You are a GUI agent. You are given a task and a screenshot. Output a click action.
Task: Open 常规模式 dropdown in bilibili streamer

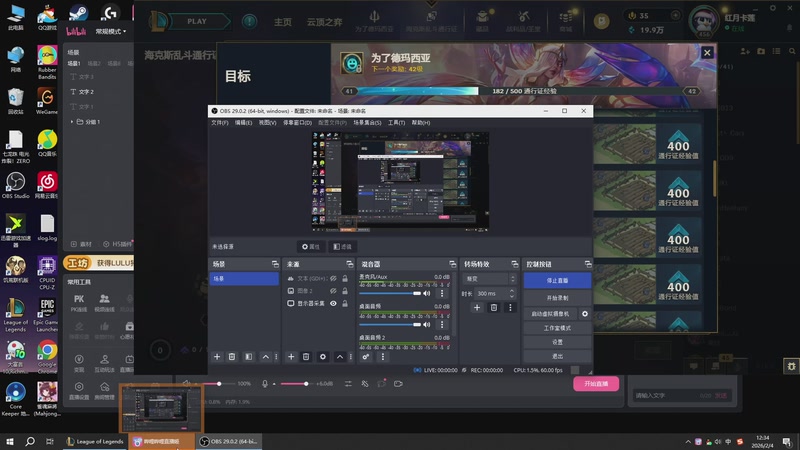(111, 32)
